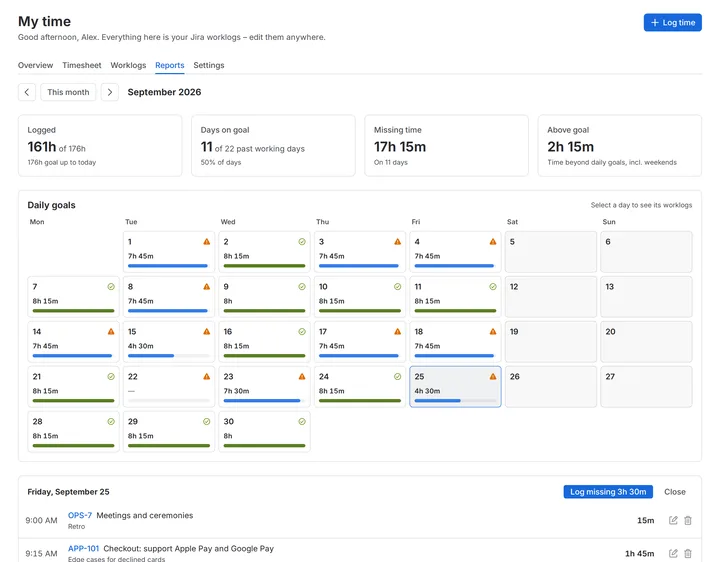Image resolution: width=720 pixels, height=562 pixels.
Task: Click the check icon on September 24
Action: 397,377
